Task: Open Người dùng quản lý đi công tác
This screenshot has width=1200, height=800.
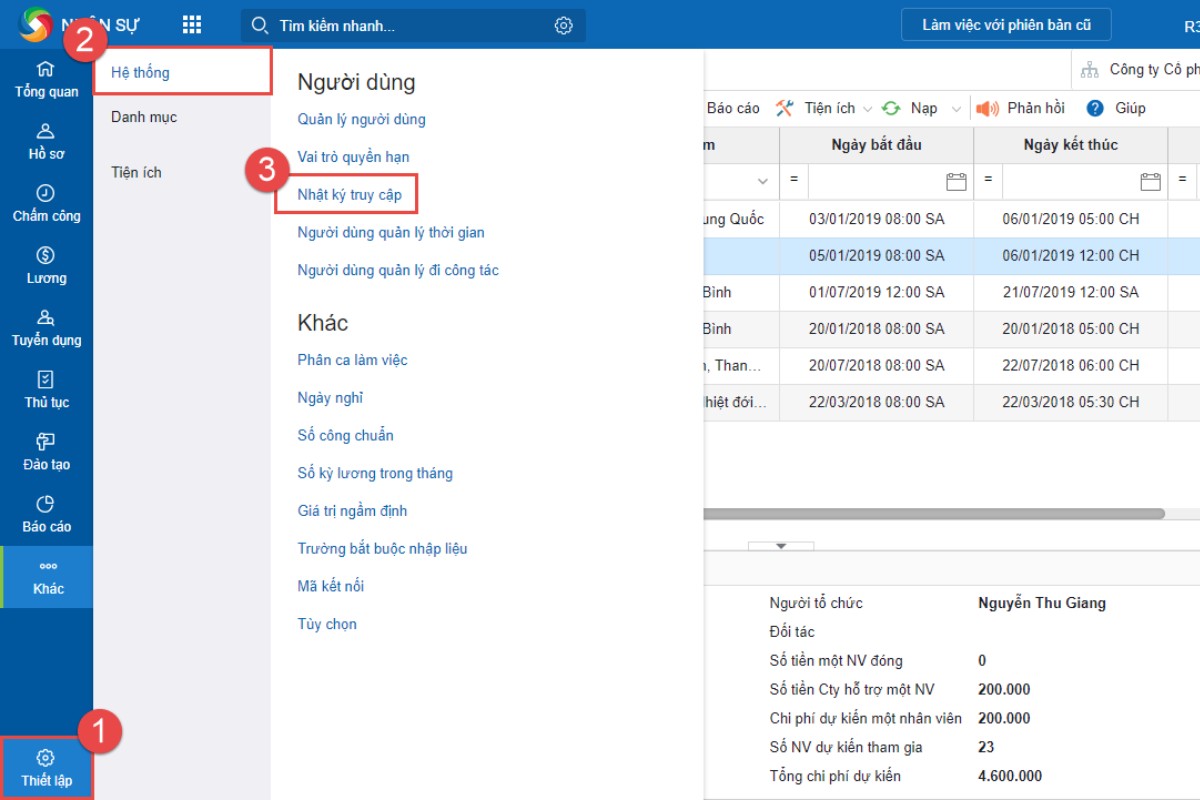Action: 398,270
